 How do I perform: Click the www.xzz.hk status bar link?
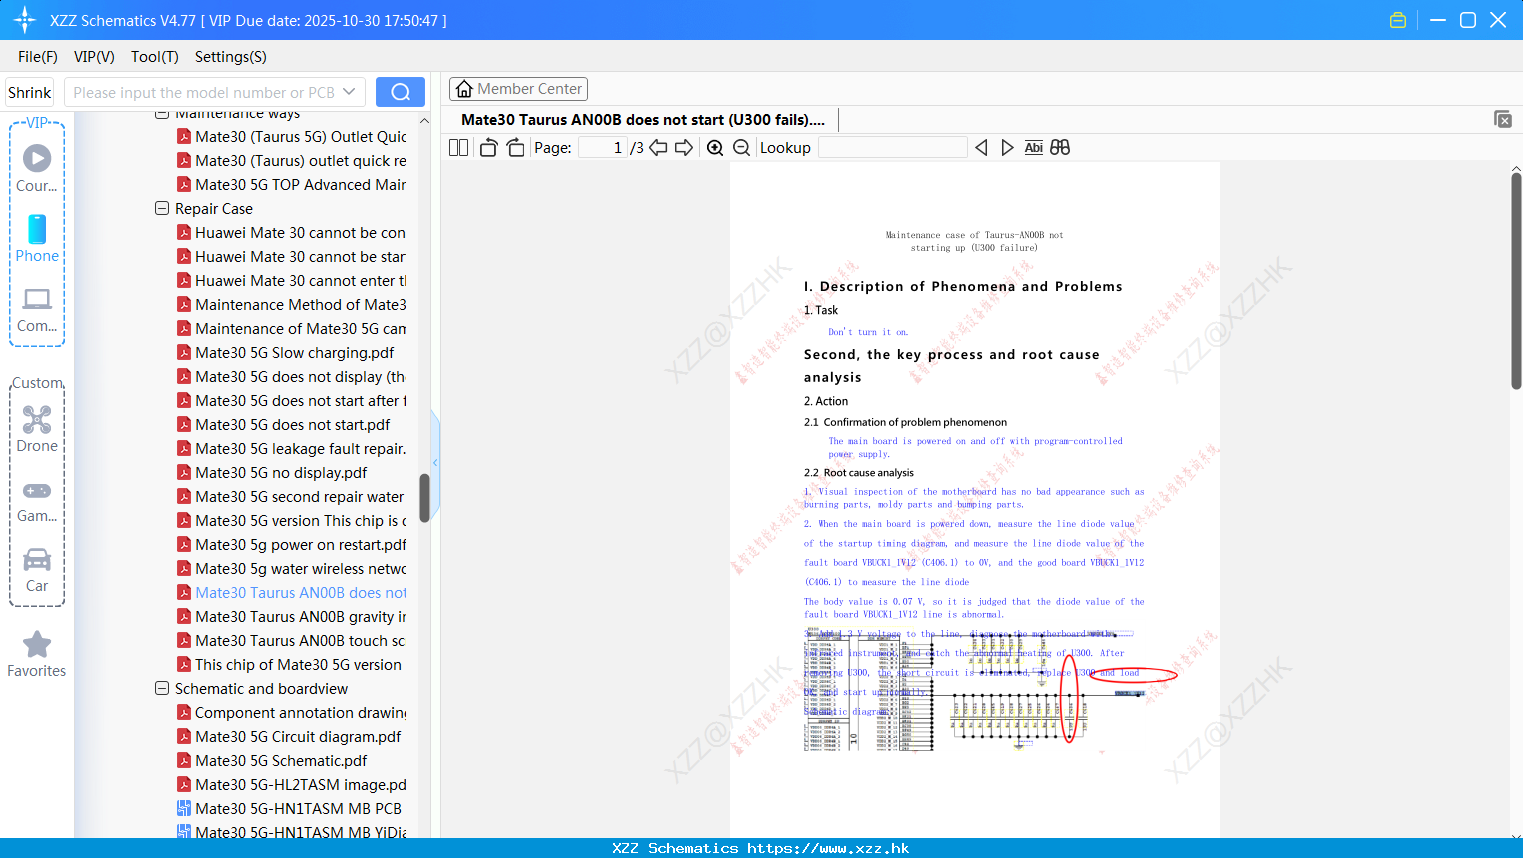(828, 848)
